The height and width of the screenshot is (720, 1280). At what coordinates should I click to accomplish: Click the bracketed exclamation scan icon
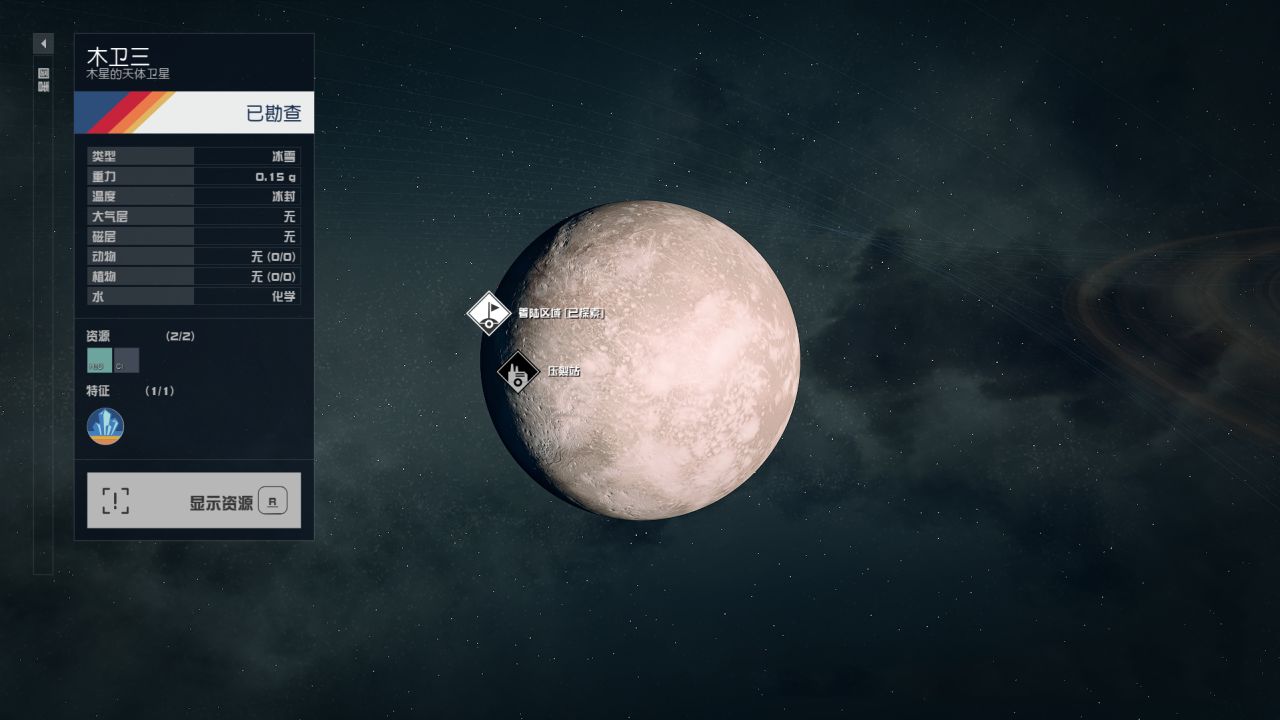(115, 500)
